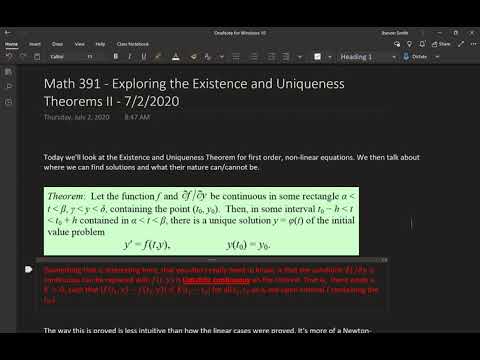The image size is (480, 360).
Task: Enter full screen mode with the arrows icon
Action: click(x=461, y=44)
